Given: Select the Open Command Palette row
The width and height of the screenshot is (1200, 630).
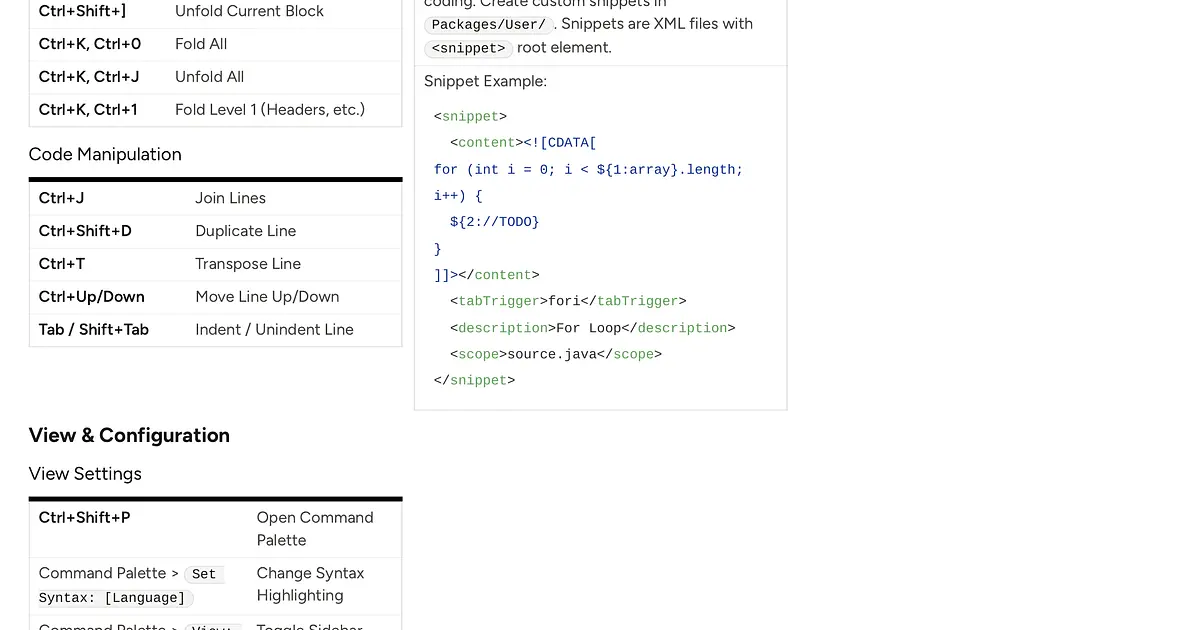Looking at the screenshot, I should click(x=215, y=528).
